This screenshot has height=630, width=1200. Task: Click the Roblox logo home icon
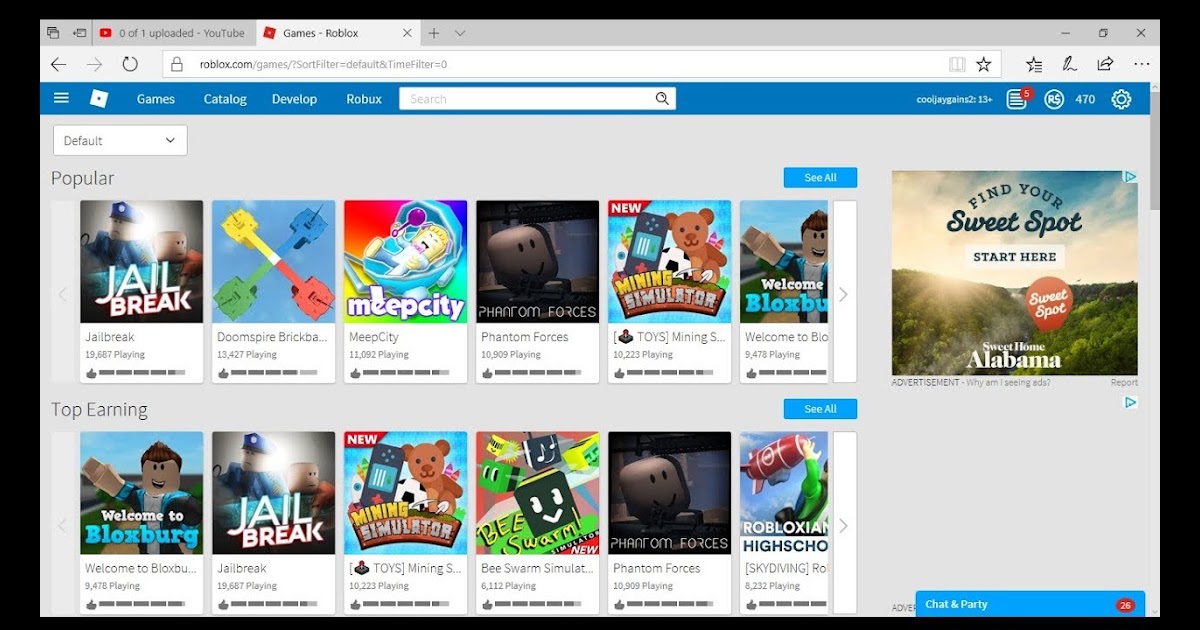98,98
